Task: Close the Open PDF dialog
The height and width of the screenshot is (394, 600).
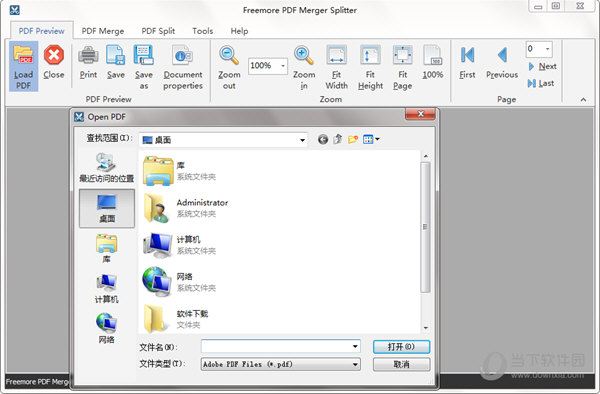Action: click(421, 114)
